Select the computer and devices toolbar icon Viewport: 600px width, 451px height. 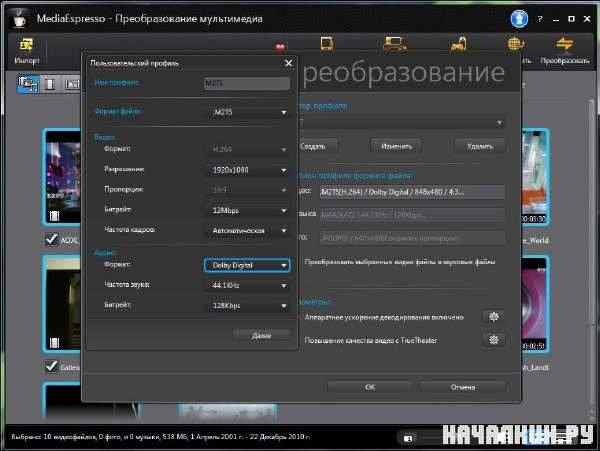point(395,44)
